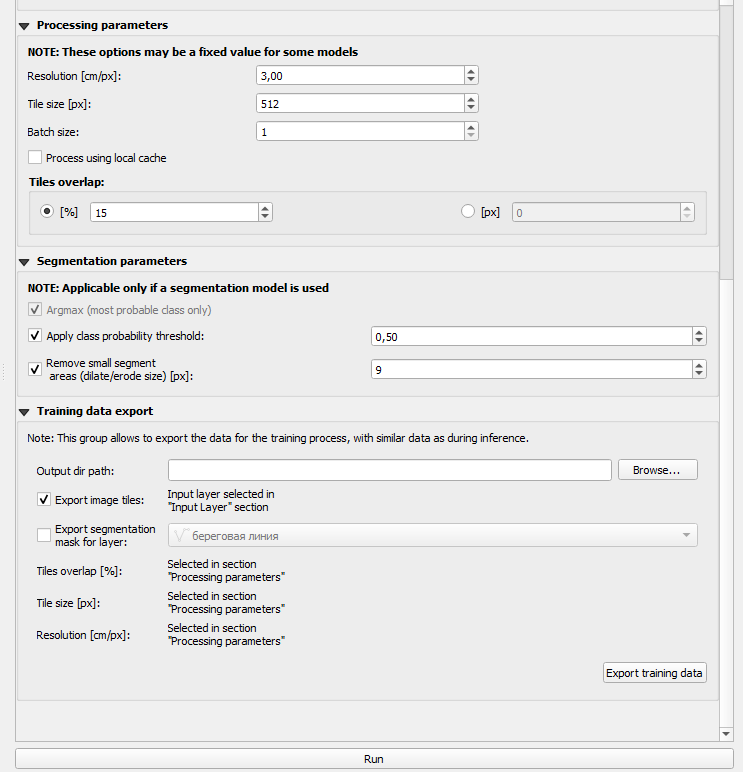Click Browse for output directory
The height and width of the screenshot is (772, 743).
pyautogui.click(x=658, y=470)
